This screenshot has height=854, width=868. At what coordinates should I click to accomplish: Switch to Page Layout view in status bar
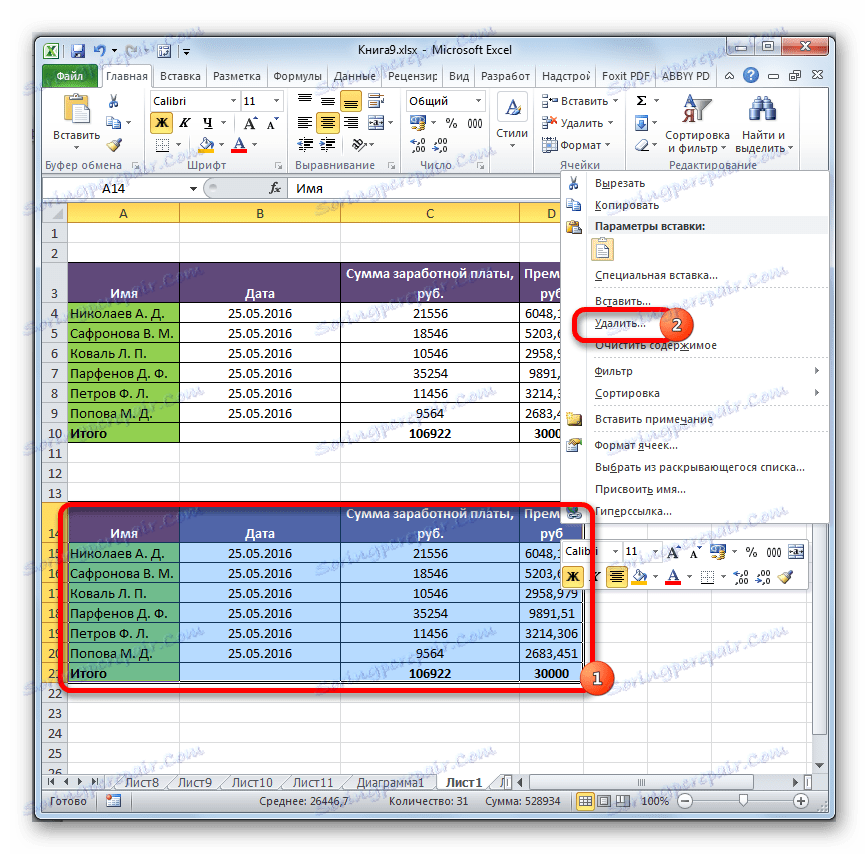click(604, 800)
